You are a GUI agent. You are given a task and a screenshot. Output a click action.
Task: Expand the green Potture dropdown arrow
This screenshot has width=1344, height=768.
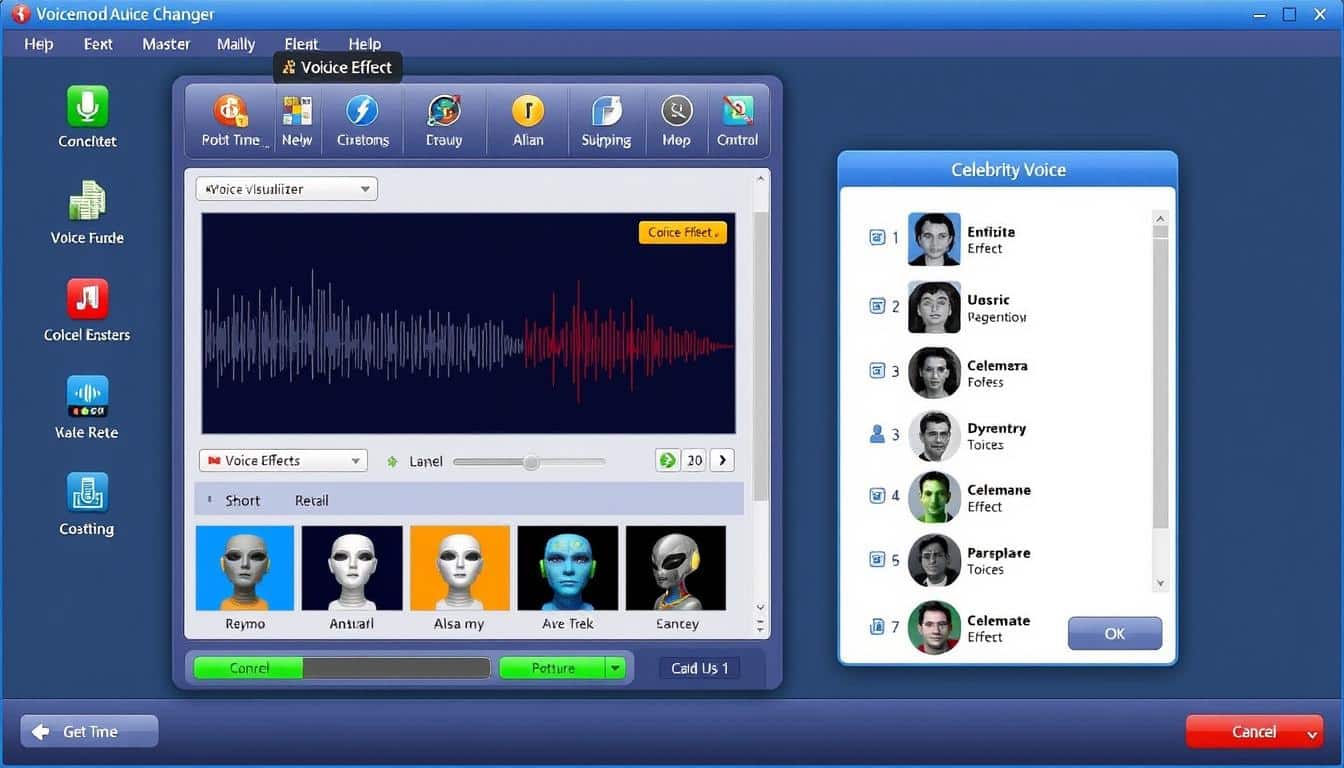(616, 668)
